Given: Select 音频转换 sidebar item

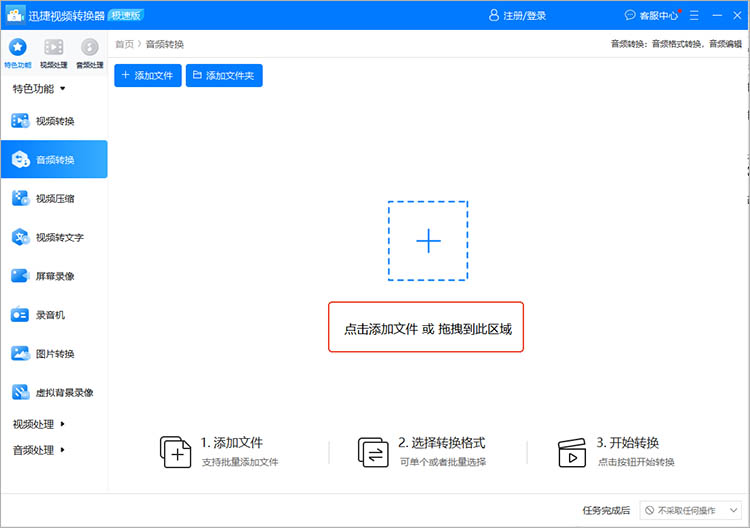Looking at the screenshot, I should 54,159.
